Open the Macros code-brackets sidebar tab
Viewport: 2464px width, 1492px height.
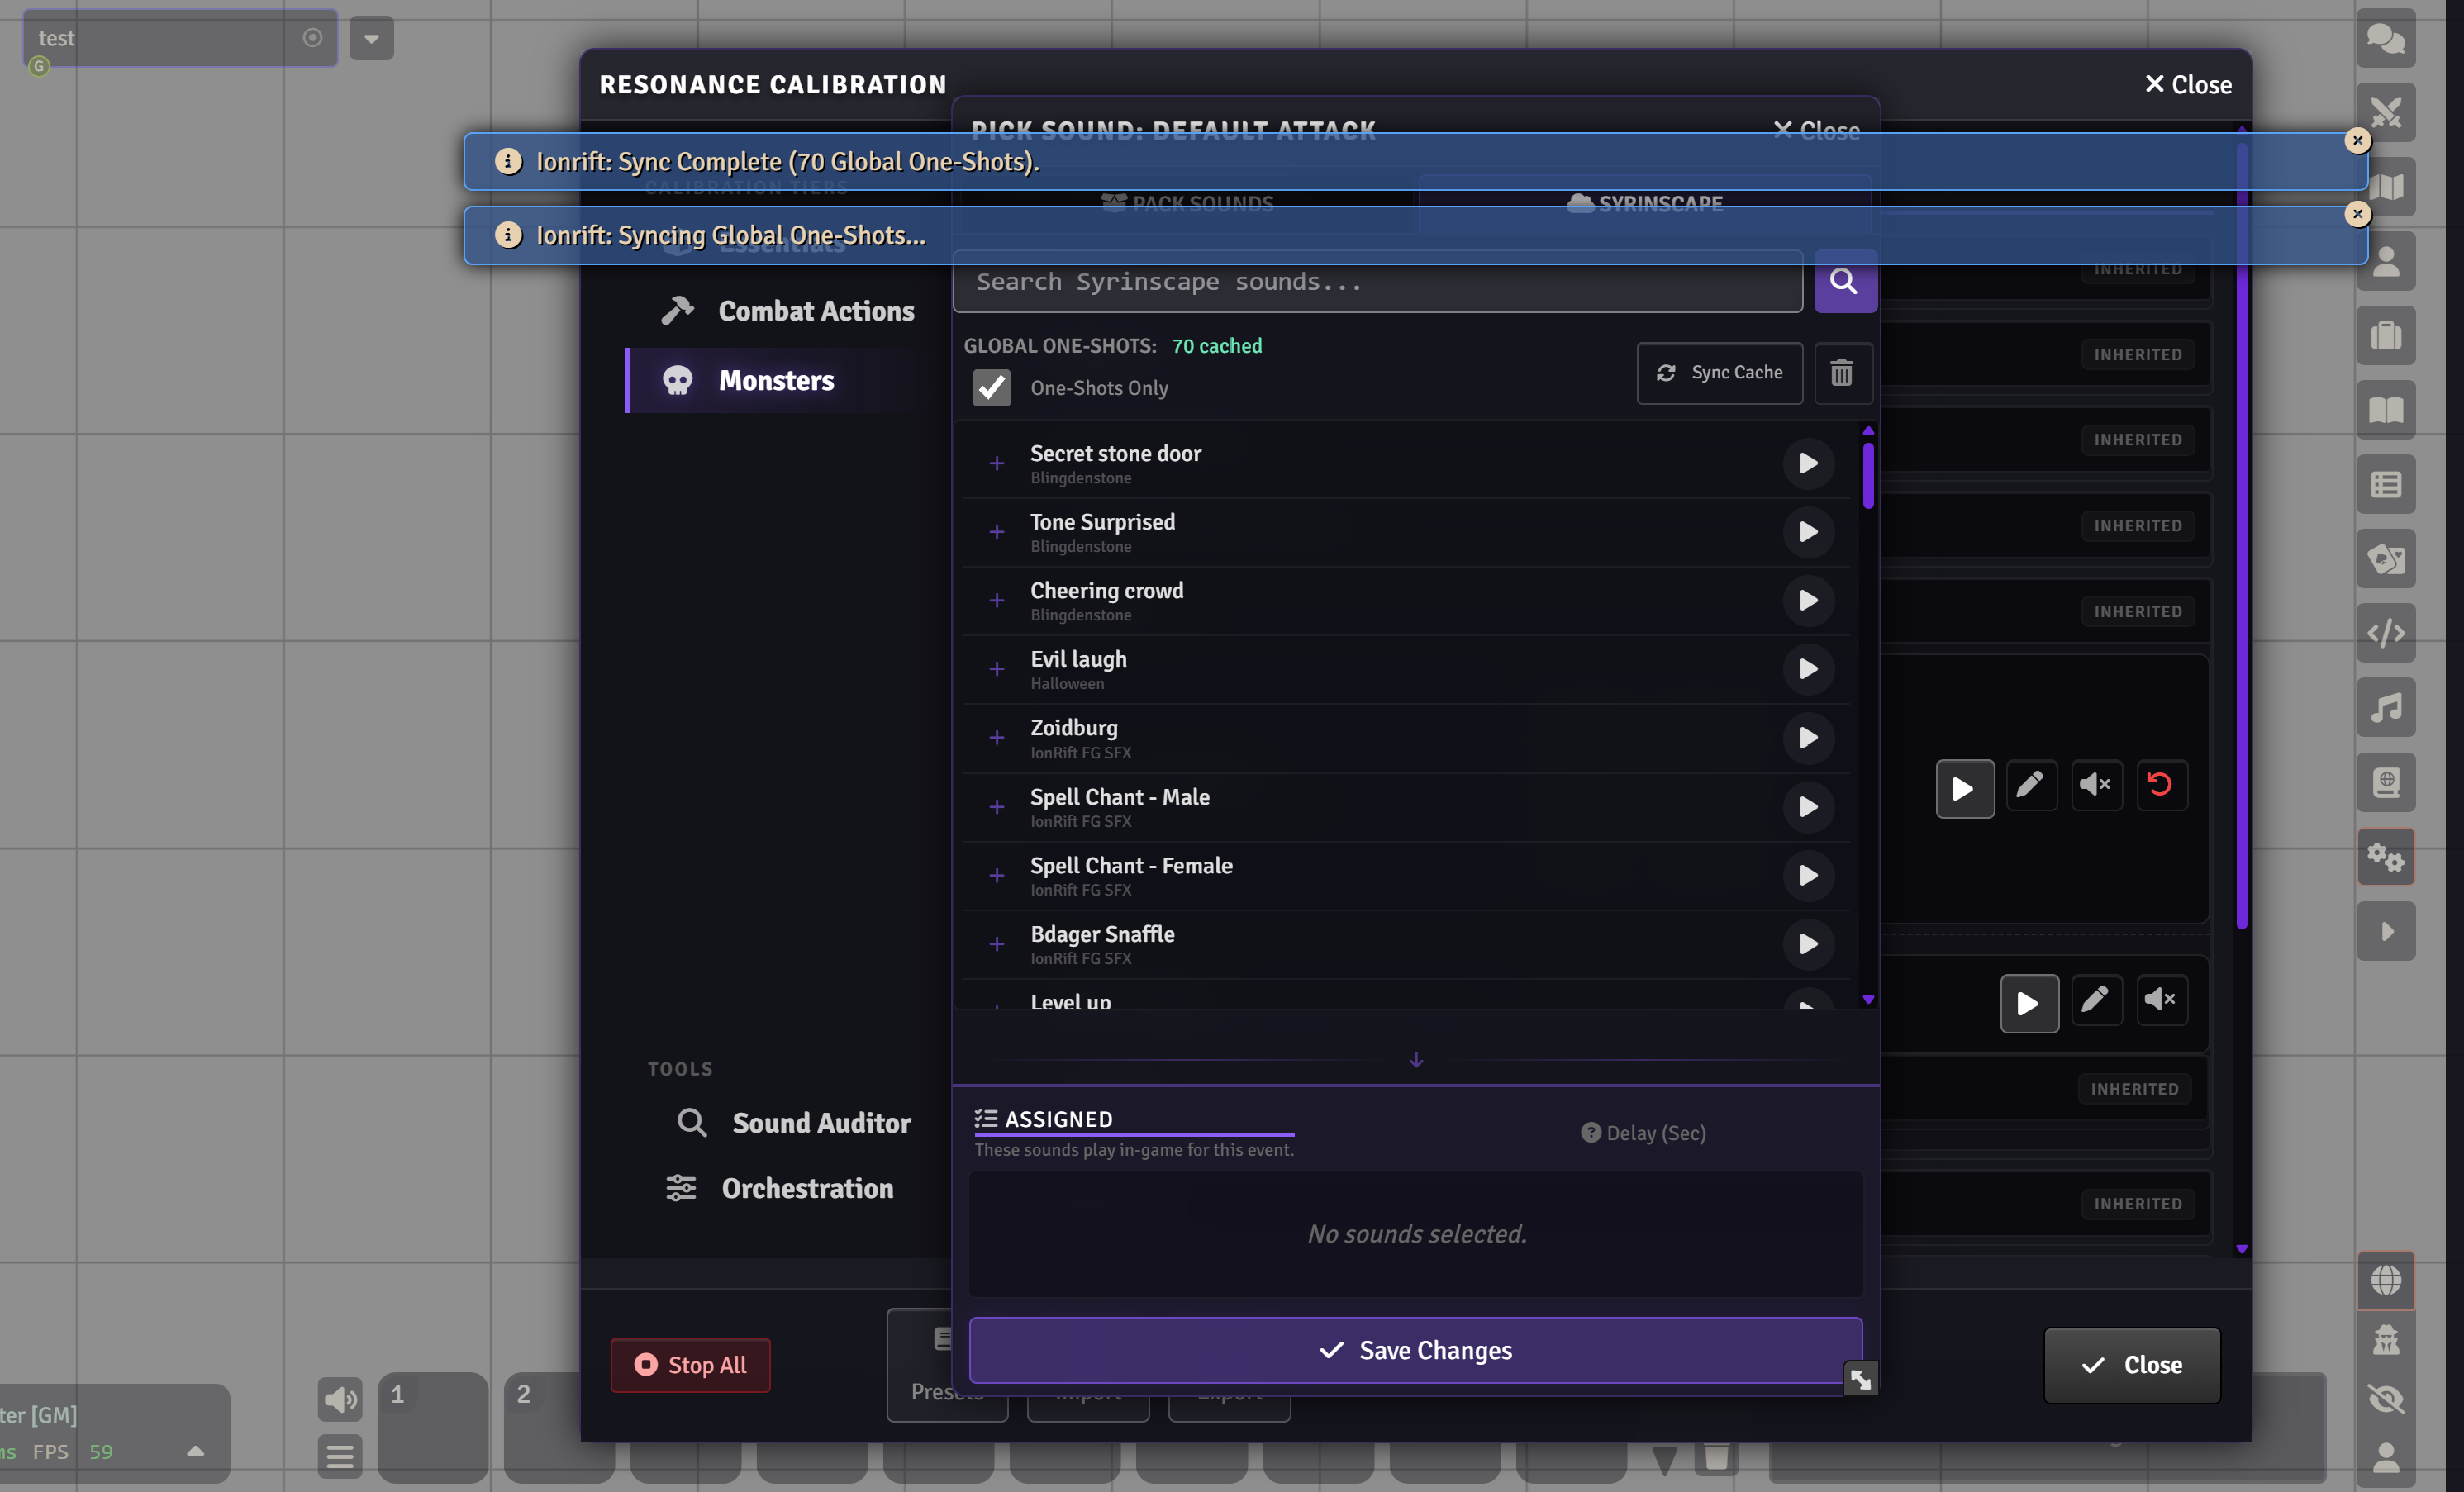2385,633
